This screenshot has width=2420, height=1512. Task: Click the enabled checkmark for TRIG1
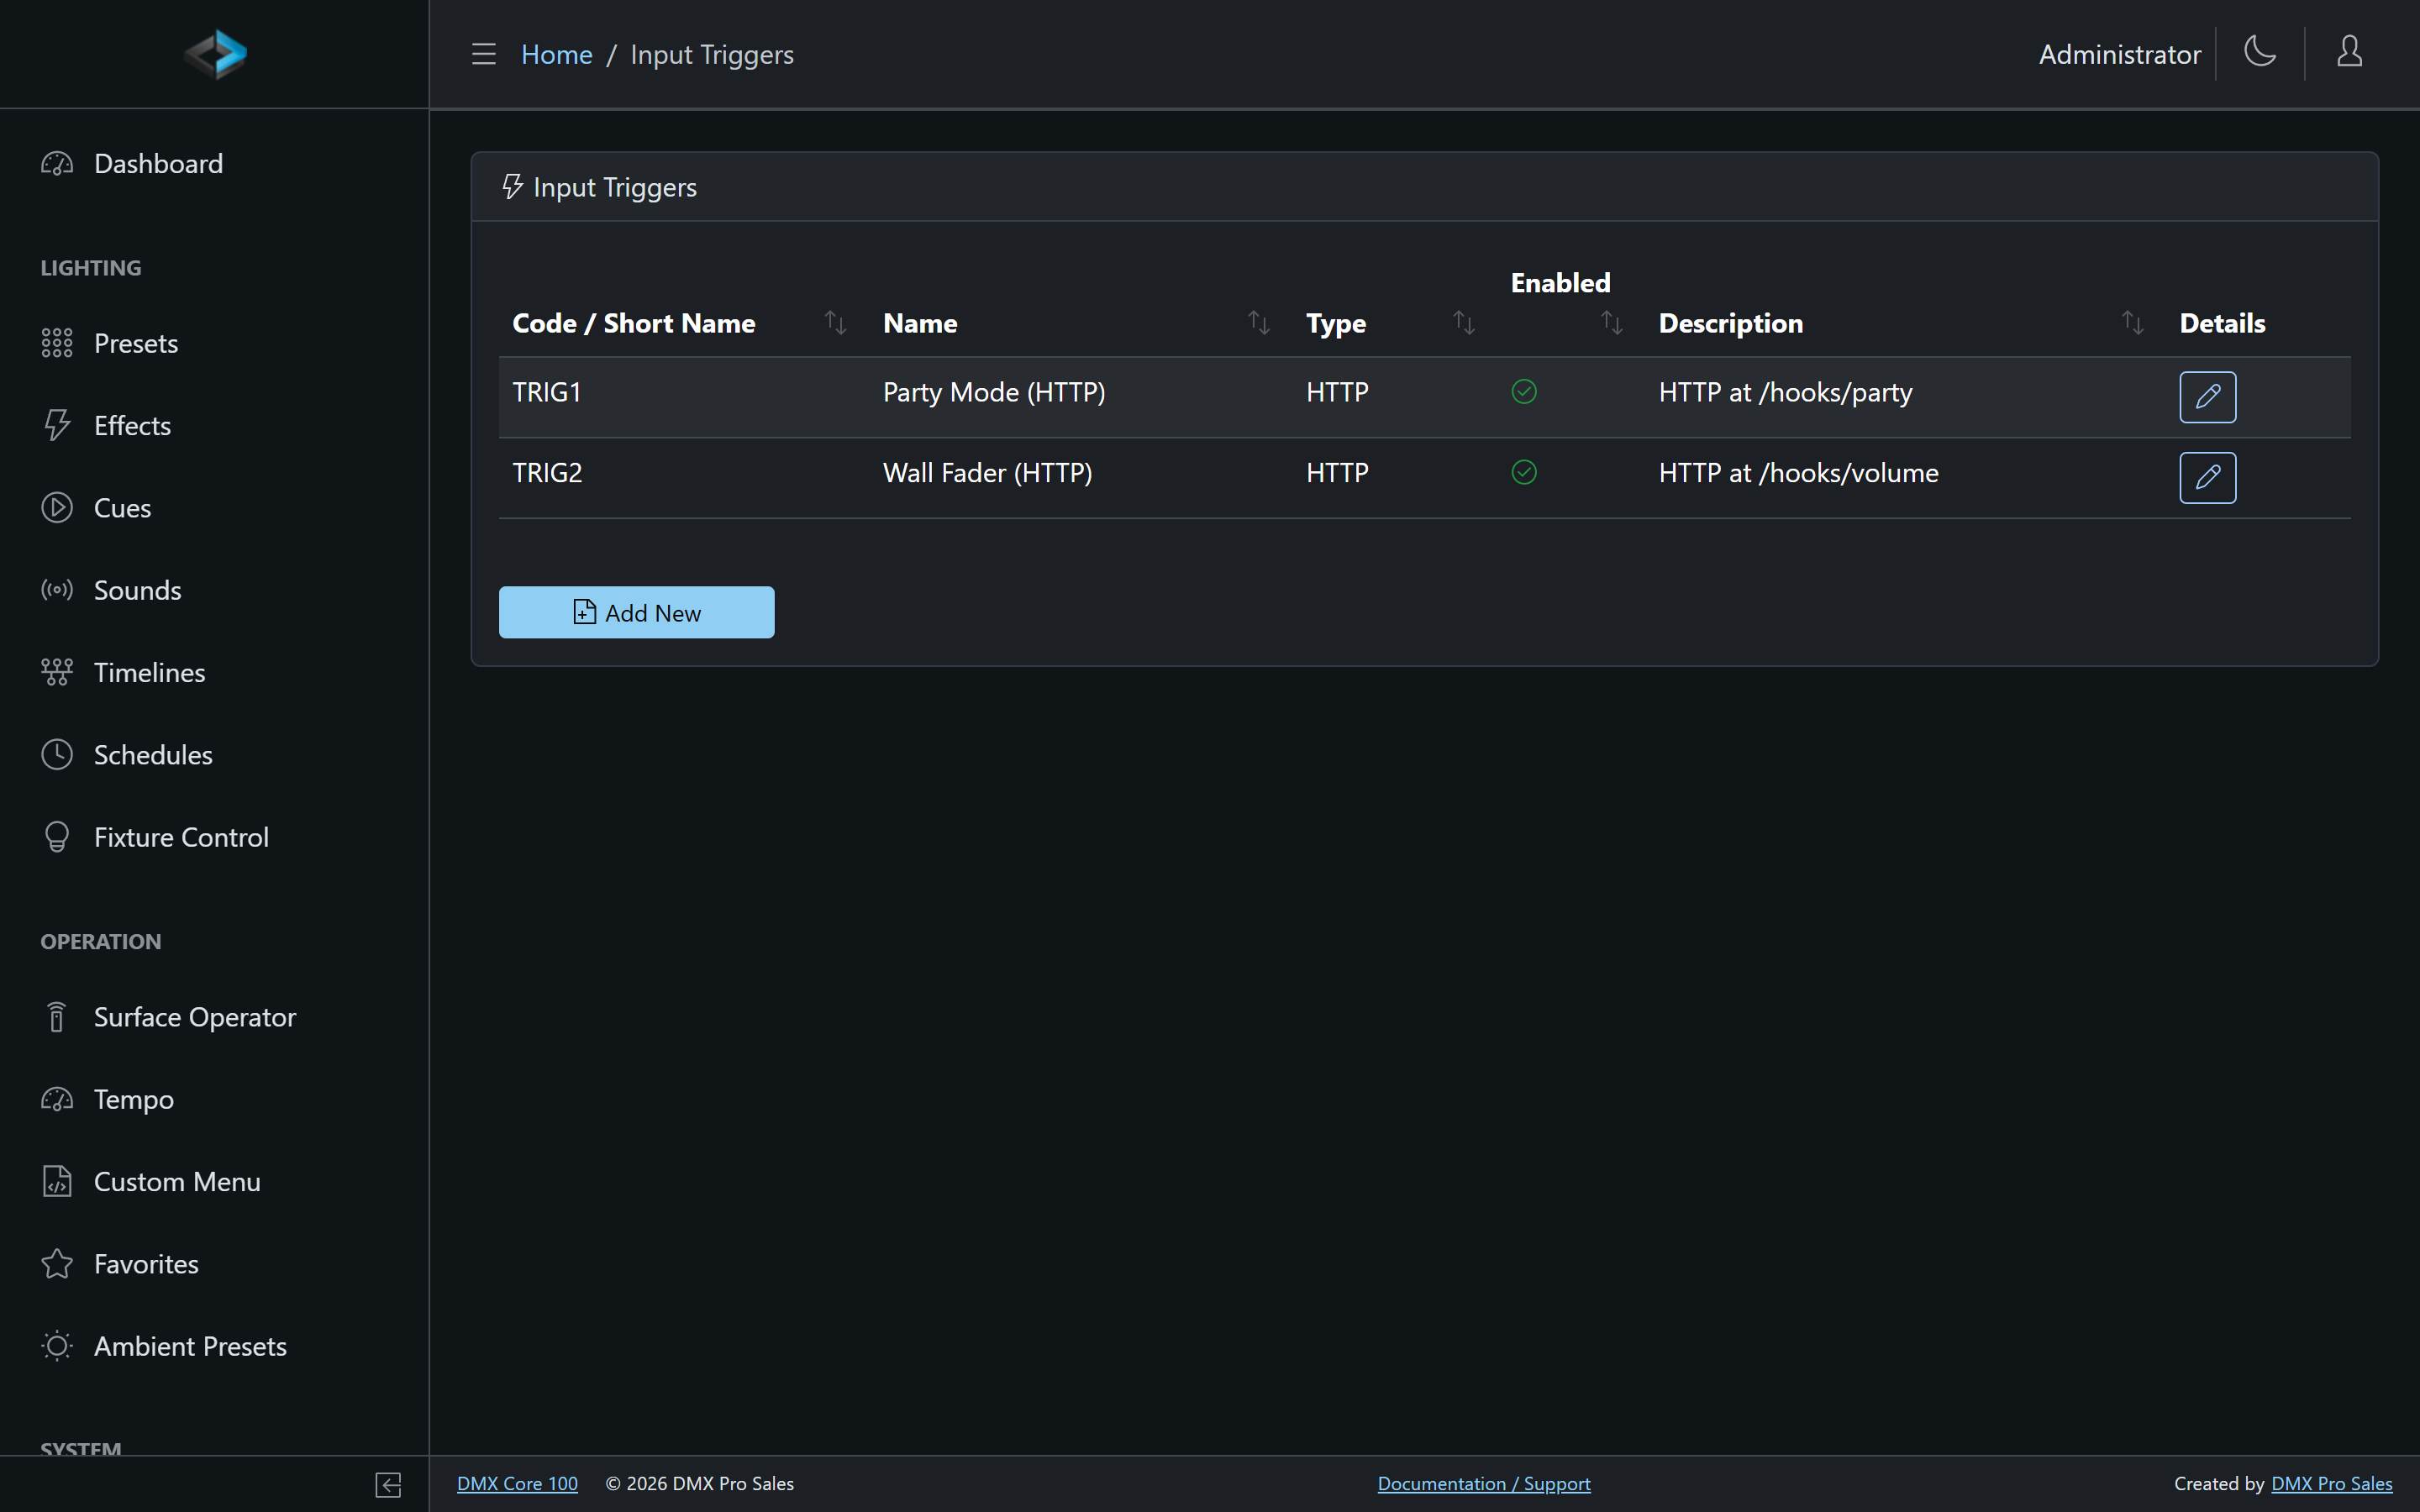1524,392
